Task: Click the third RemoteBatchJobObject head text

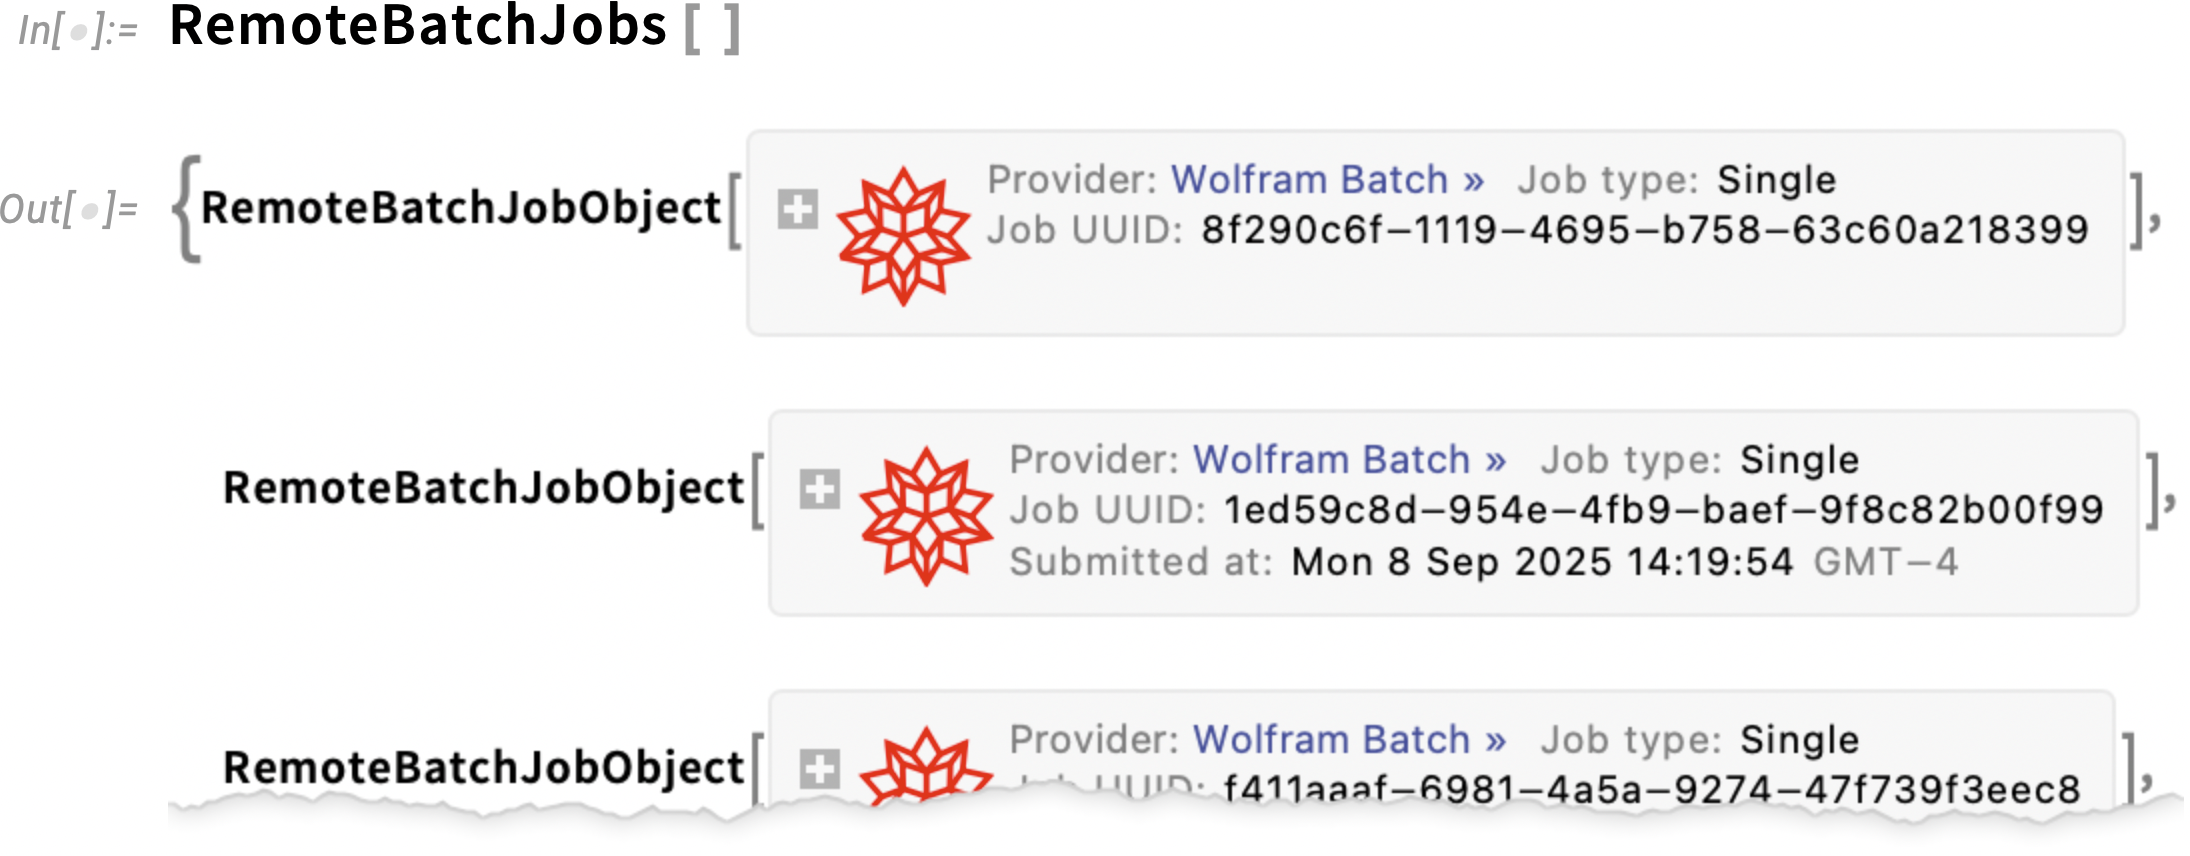Action: coord(483,768)
